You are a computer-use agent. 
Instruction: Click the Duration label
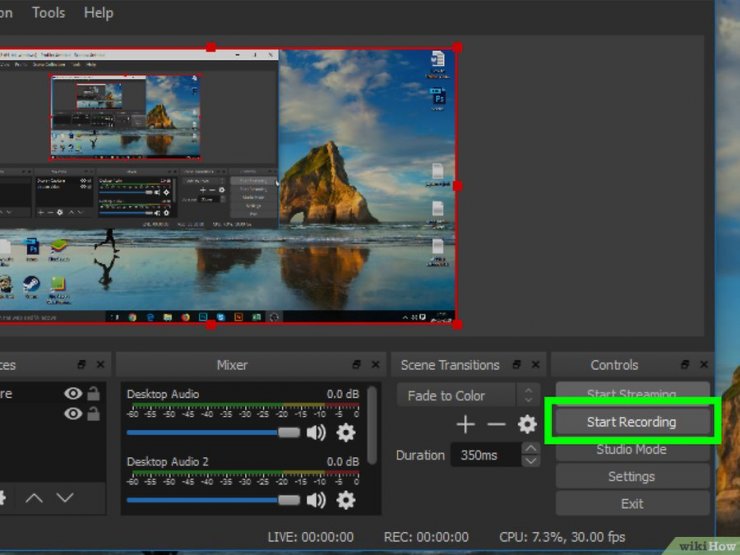tap(420, 455)
